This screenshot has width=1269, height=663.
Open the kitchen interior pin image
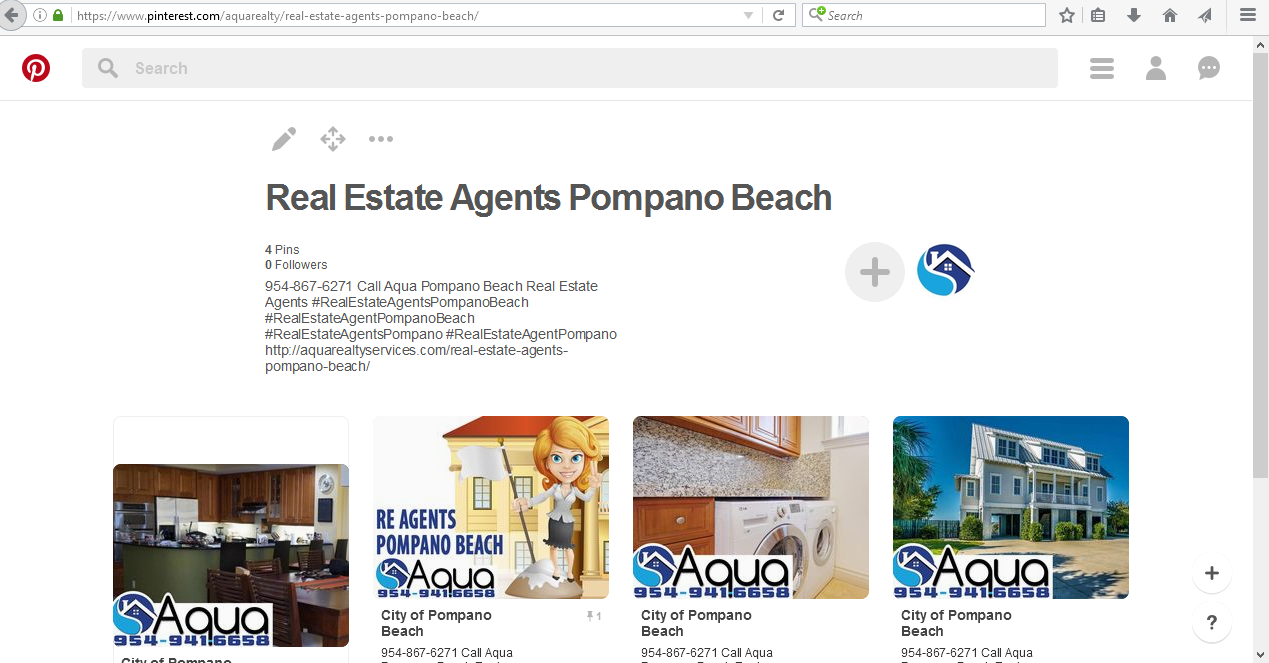click(x=231, y=555)
